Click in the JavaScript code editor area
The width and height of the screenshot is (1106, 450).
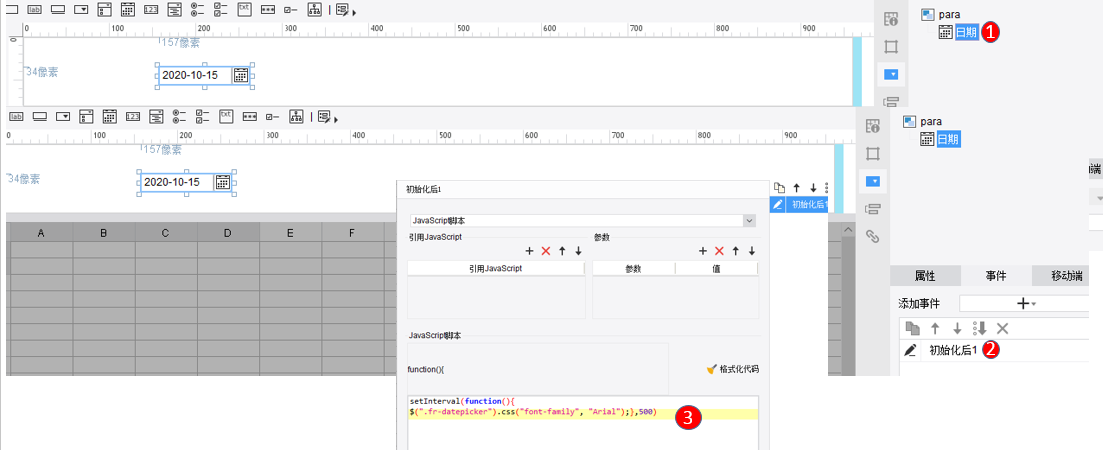pyautogui.click(x=583, y=422)
